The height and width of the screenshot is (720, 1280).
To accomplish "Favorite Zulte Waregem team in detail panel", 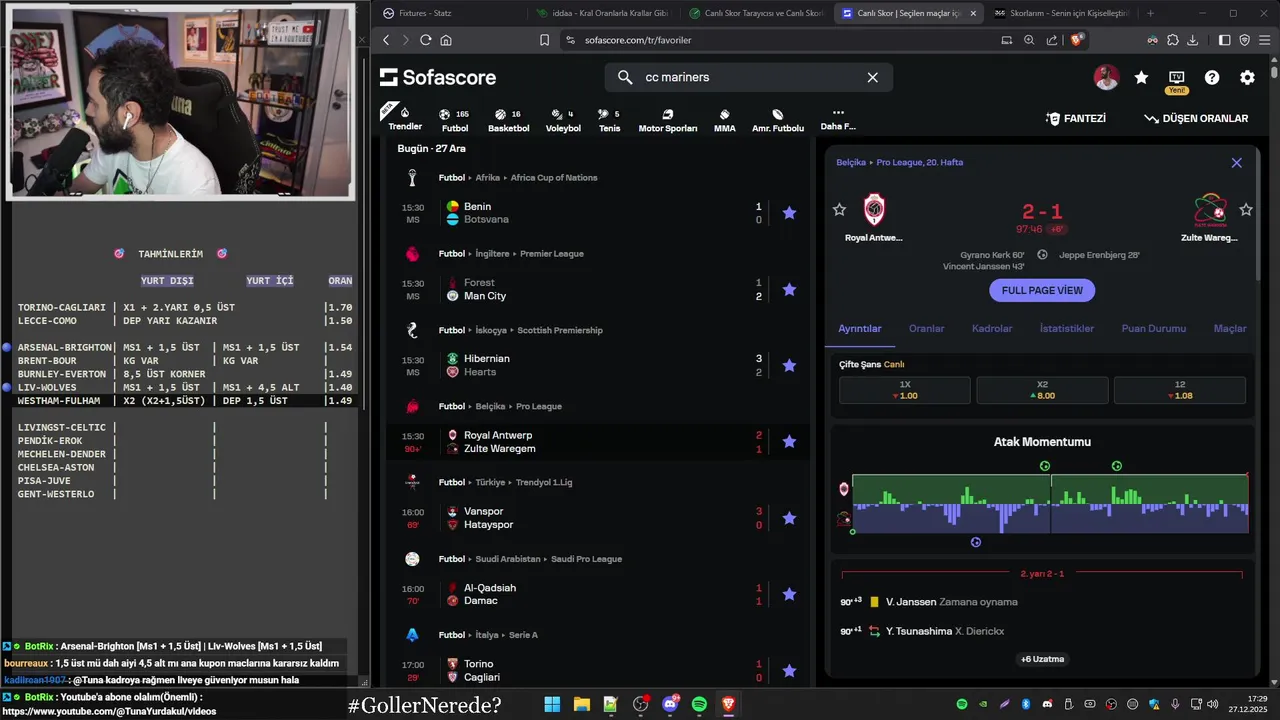I will point(1246,209).
